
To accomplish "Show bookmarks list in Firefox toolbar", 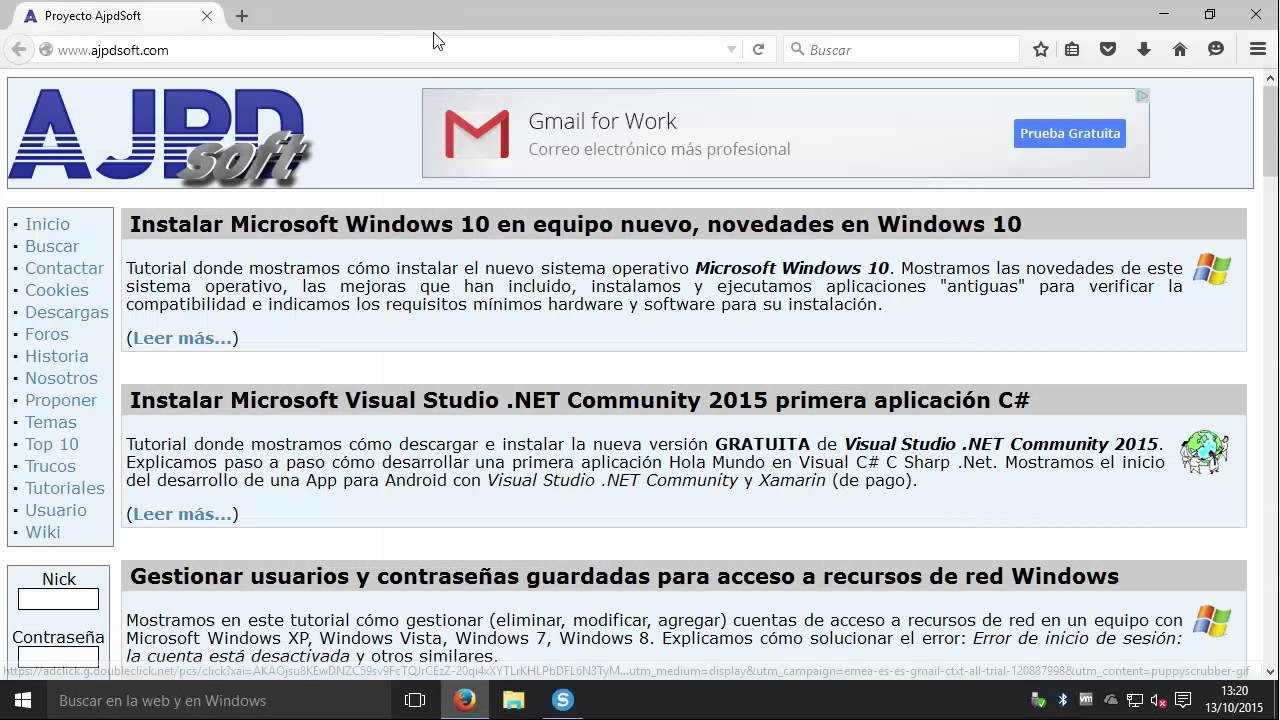I will [x=1072, y=49].
